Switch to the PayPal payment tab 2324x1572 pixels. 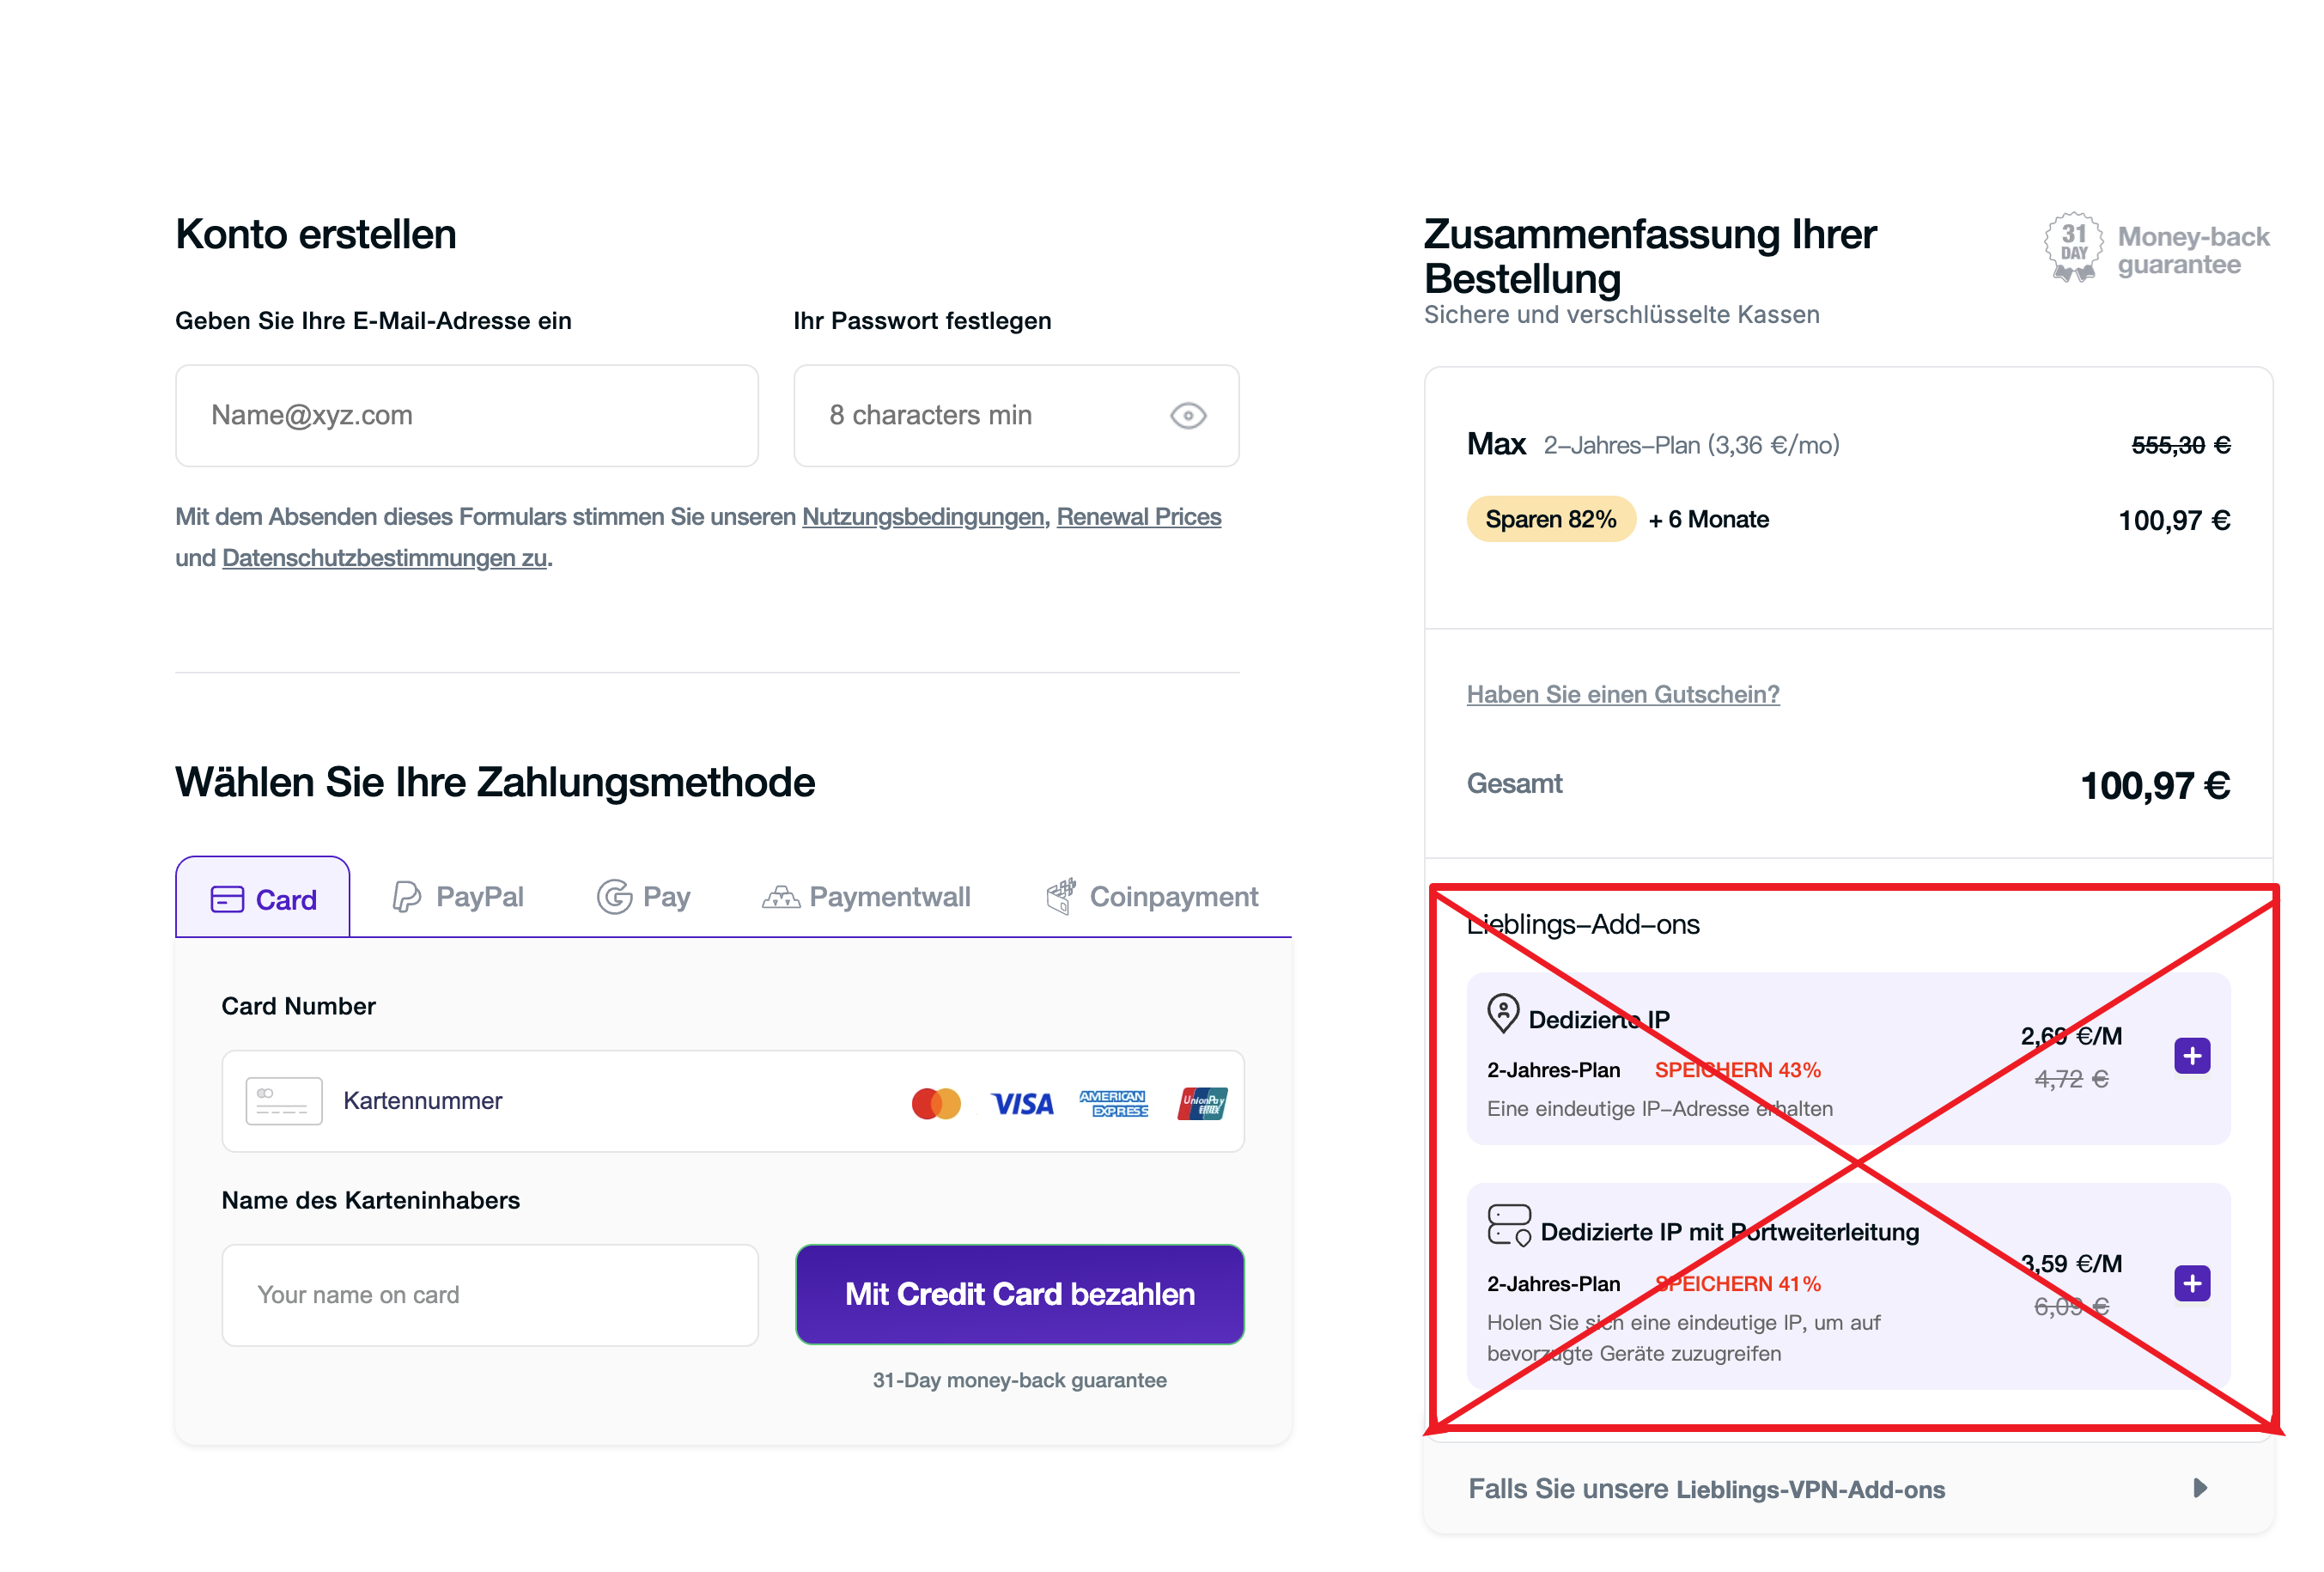click(x=458, y=897)
